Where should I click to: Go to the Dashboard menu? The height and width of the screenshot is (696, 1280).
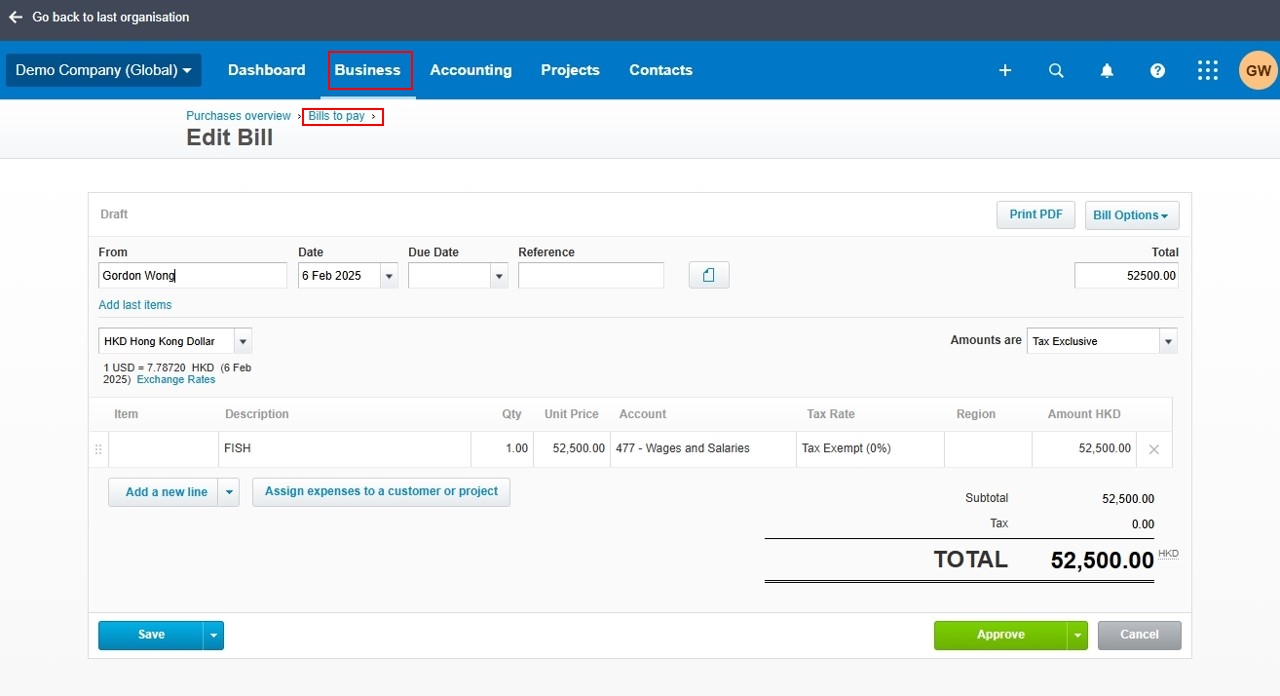(x=266, y=70)
